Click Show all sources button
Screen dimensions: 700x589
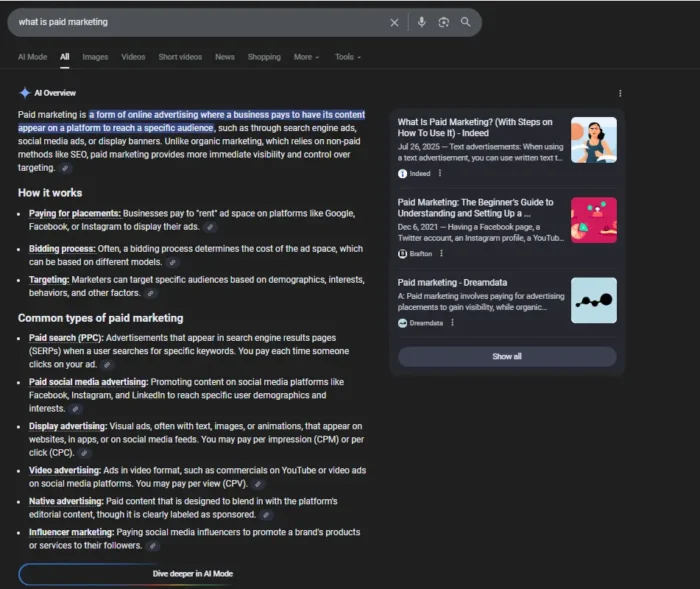click(507, 357)
